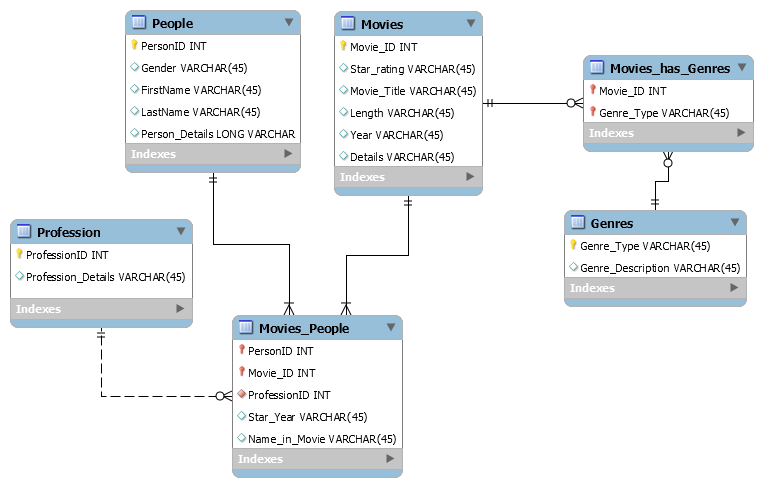Image resolution: width=763 pixels, height=487 pixels.
Task: Click the diamond icon beside Gender column
Action: pyautogui.click(x=135, y=67)
